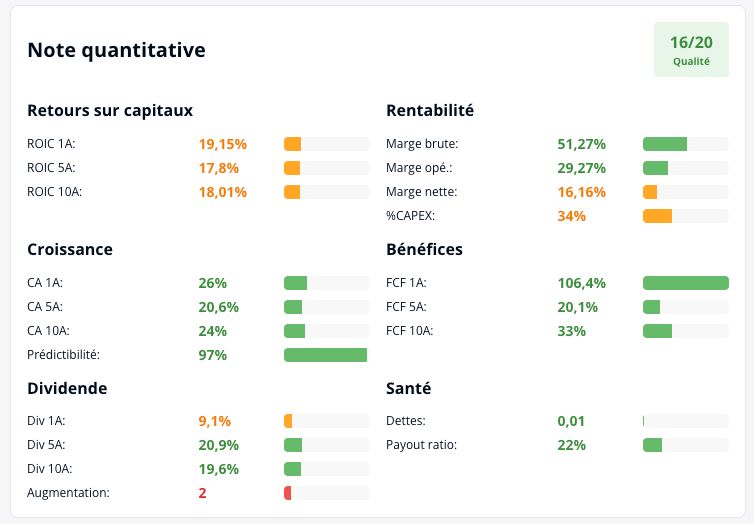
Task: Click the Marge nette 16,16% value
Action: pos(581,192)
